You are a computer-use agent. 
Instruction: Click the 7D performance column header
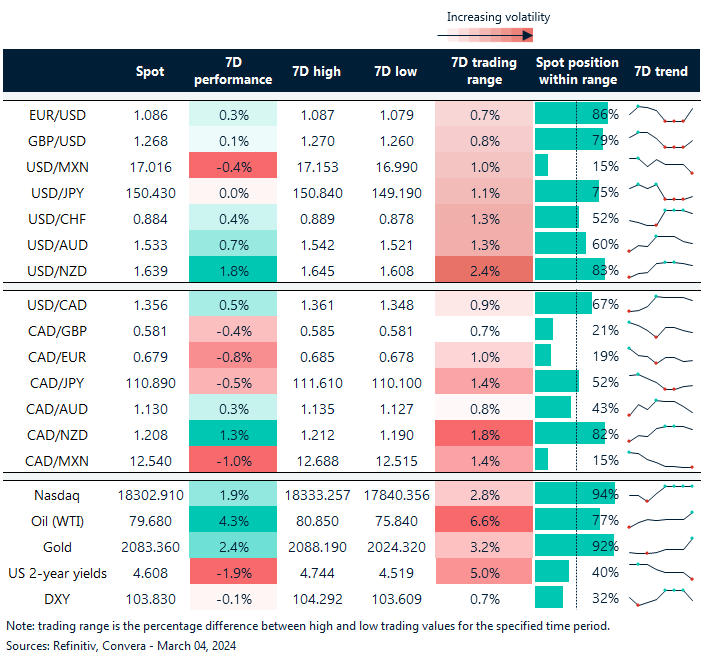pos(232,71)
